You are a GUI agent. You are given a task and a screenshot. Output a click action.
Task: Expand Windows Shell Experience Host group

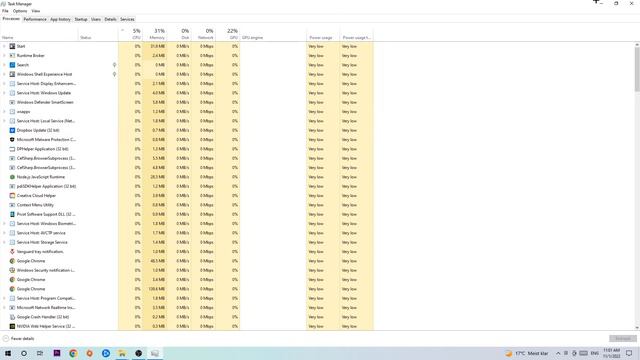pos(4,74)
